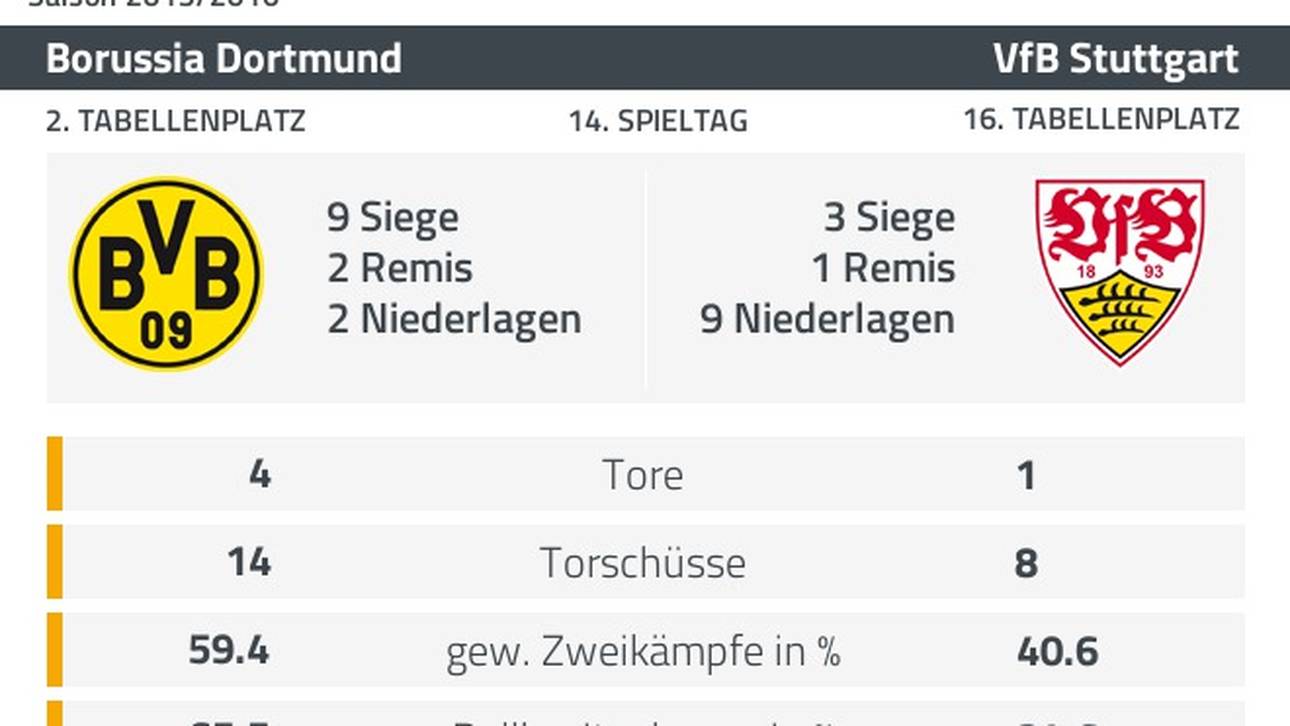Click the "2. TABELLENPLATZ" label for Dortmund
Viewport: 1290px width, 726px height.
pos(176,121)
